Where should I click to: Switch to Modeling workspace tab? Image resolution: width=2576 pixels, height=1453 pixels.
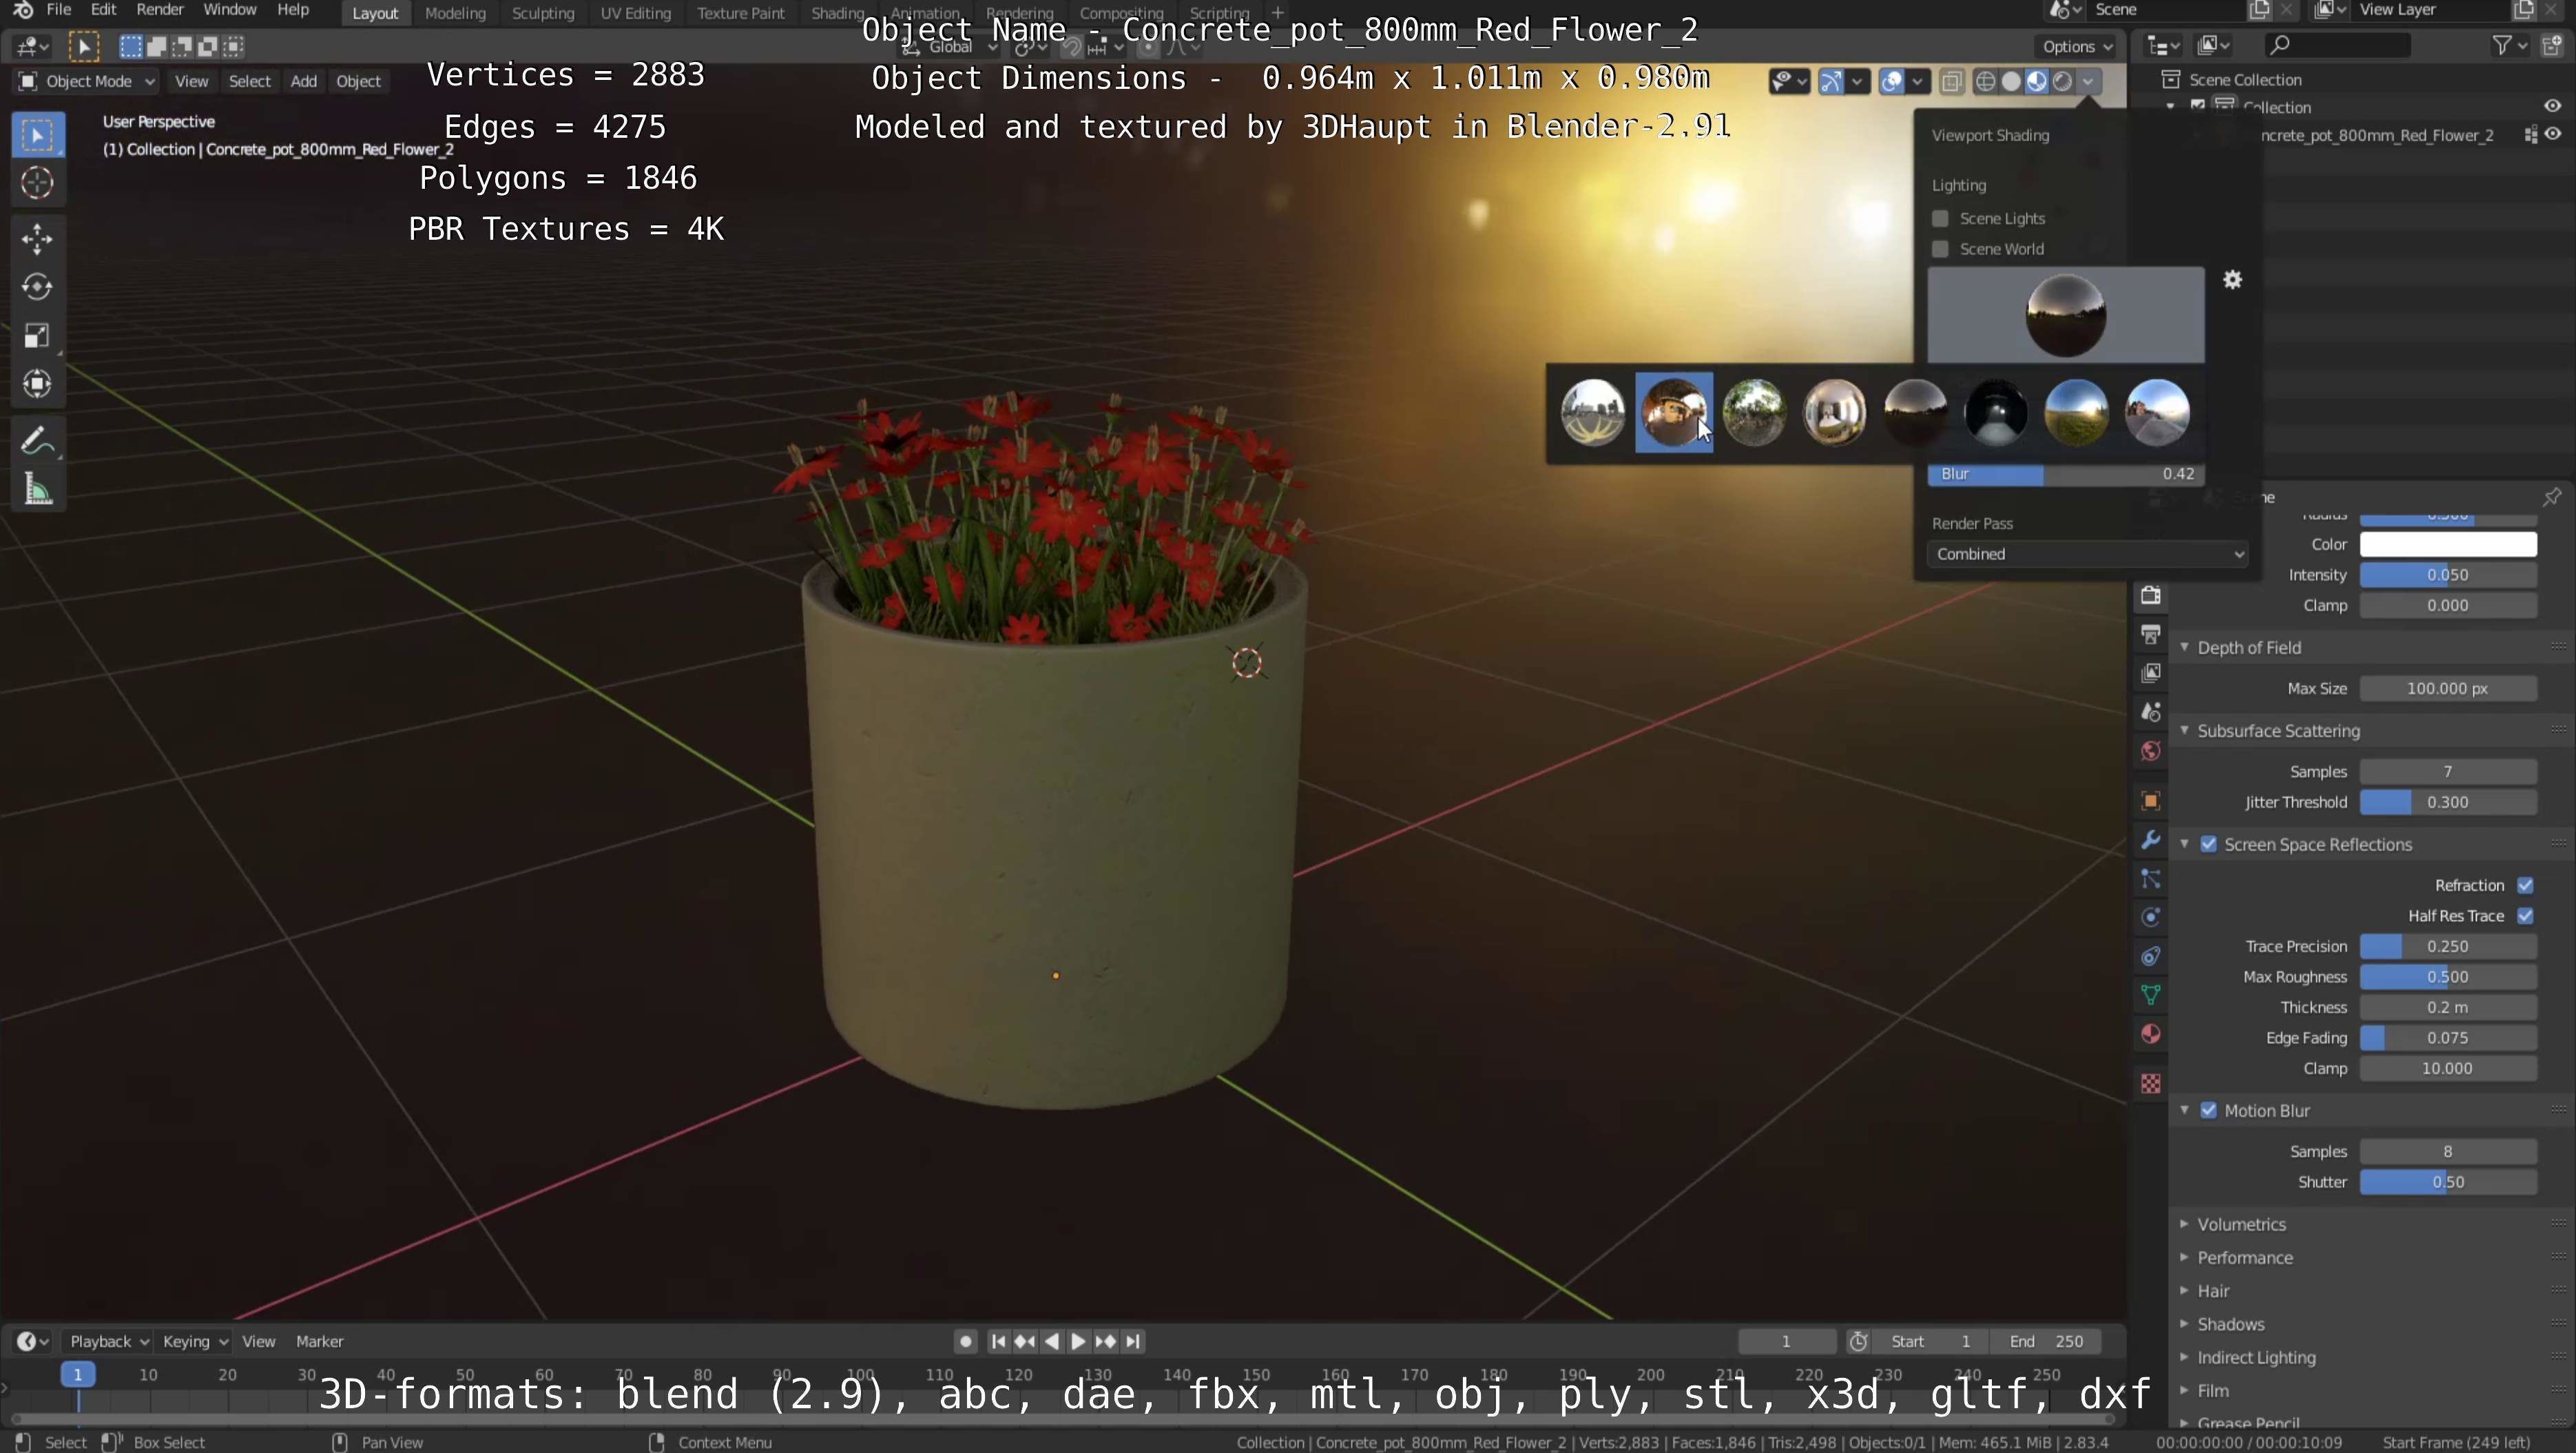click(x=455, y=13)
